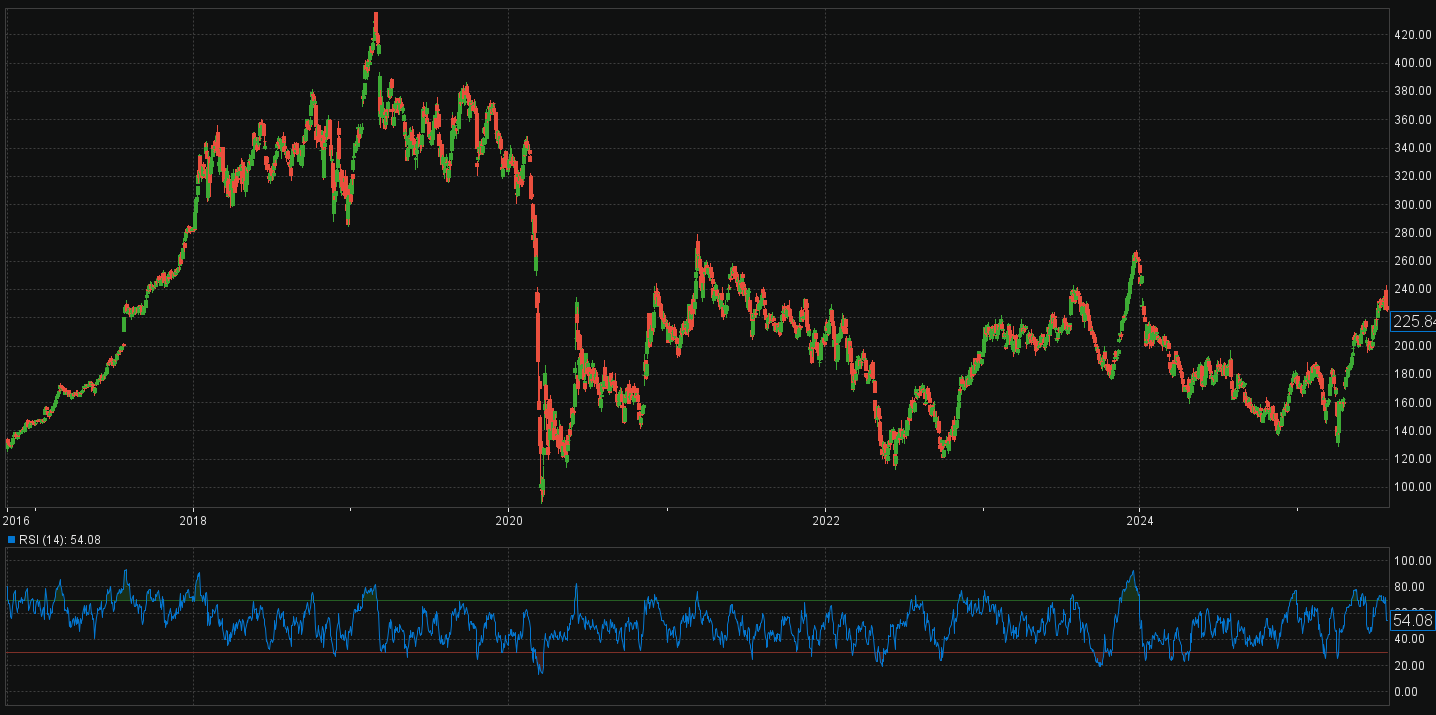Click the 2022 time axis marker
Image resolution: width=1436 pixels, height=715 pixels.
[x=825, y=520]
